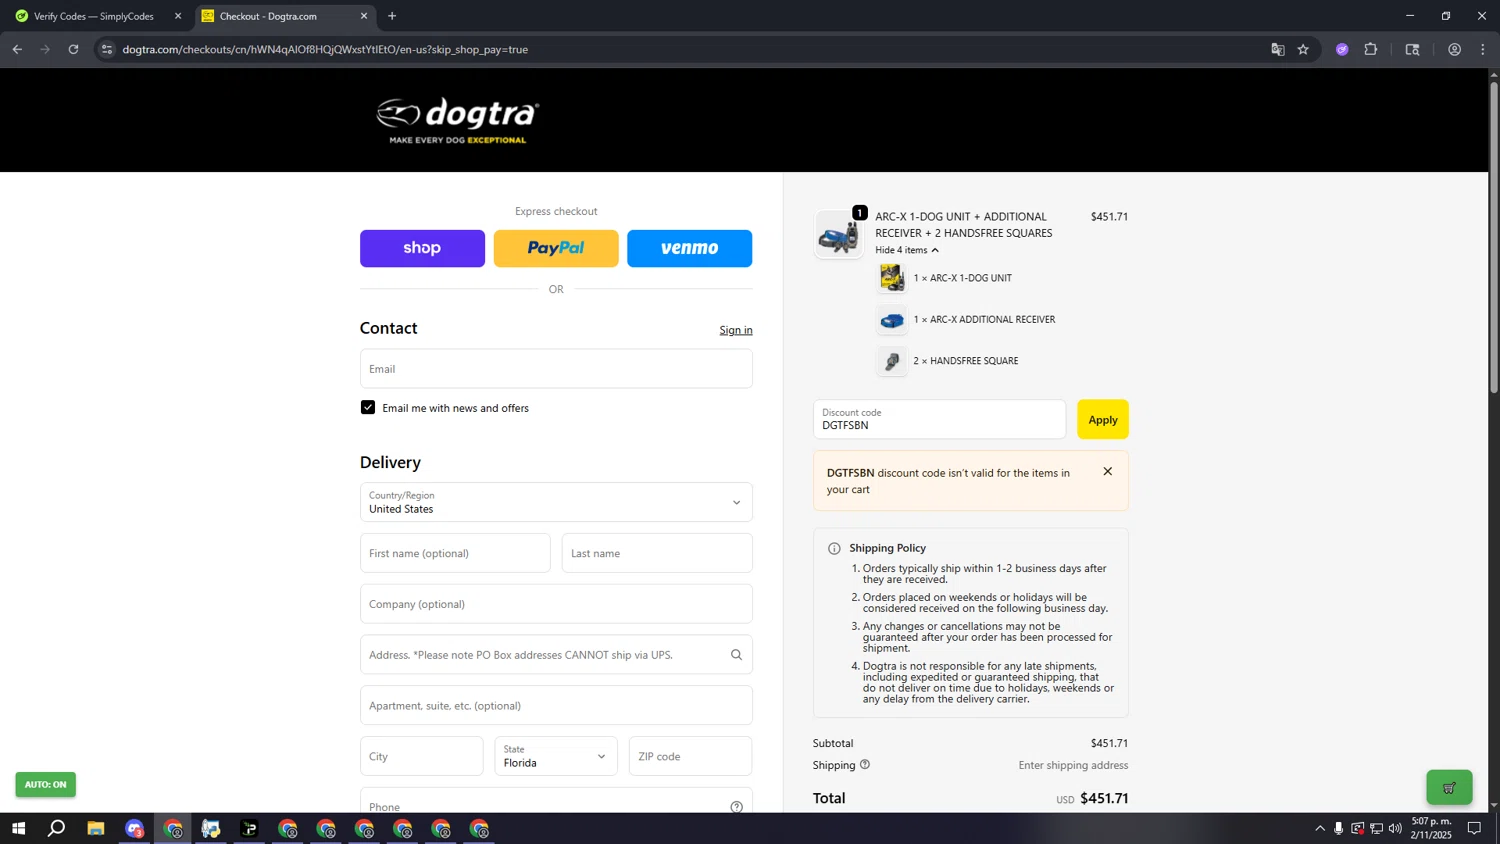Image resolution: width=1500 pixels, height=844 pixels.
Task: Click the Phone field help icon
Action: click(736, 807)
